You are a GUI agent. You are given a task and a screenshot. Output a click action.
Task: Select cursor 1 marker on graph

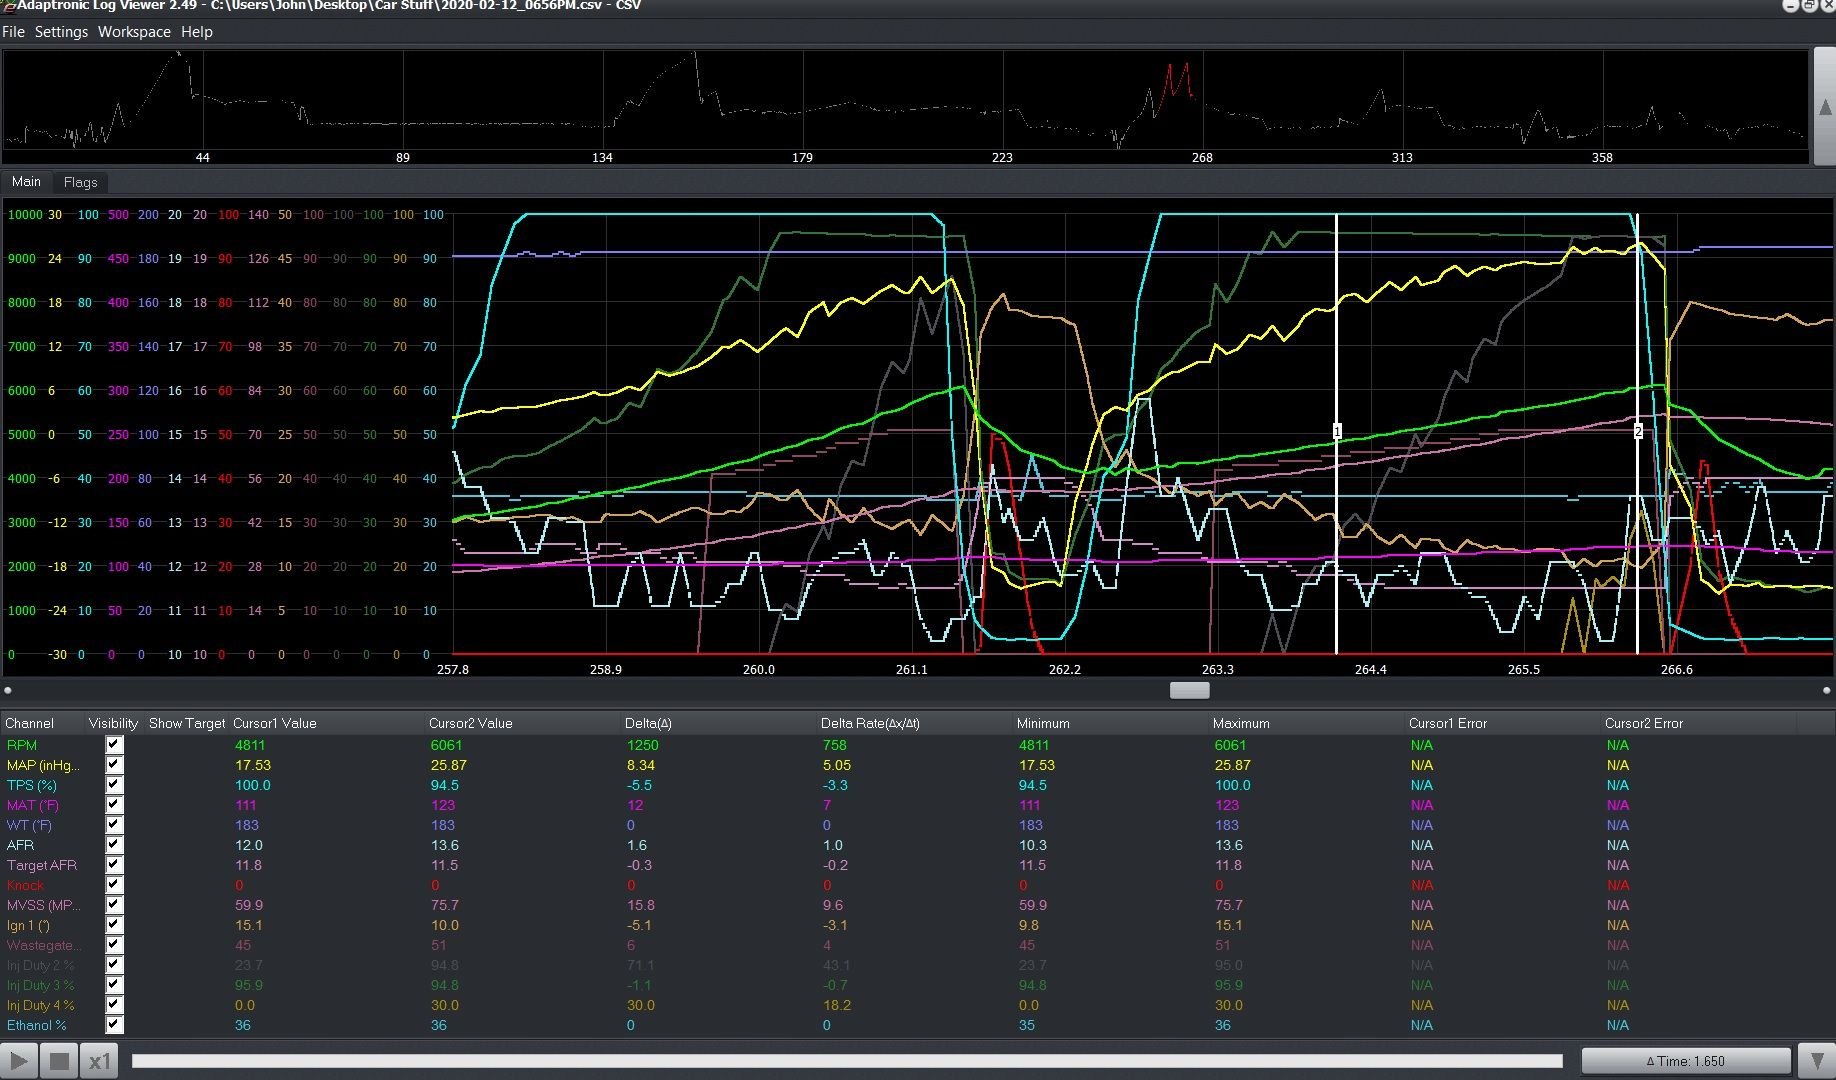pos(1337,431)
